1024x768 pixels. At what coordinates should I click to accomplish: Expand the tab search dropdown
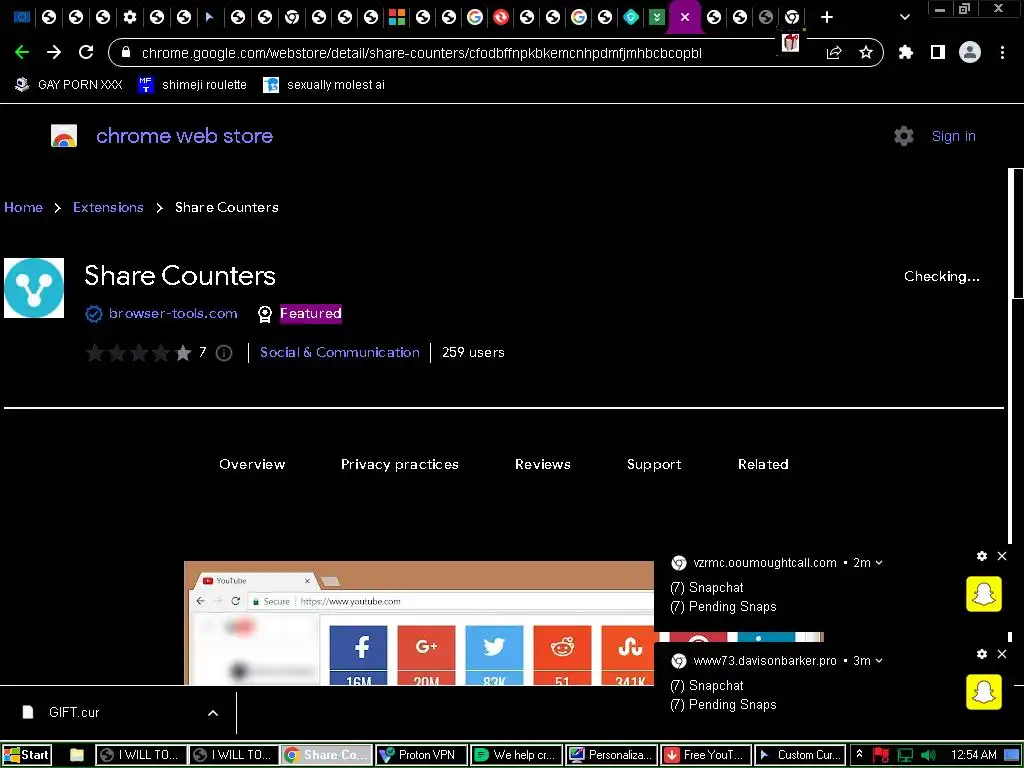904,17
